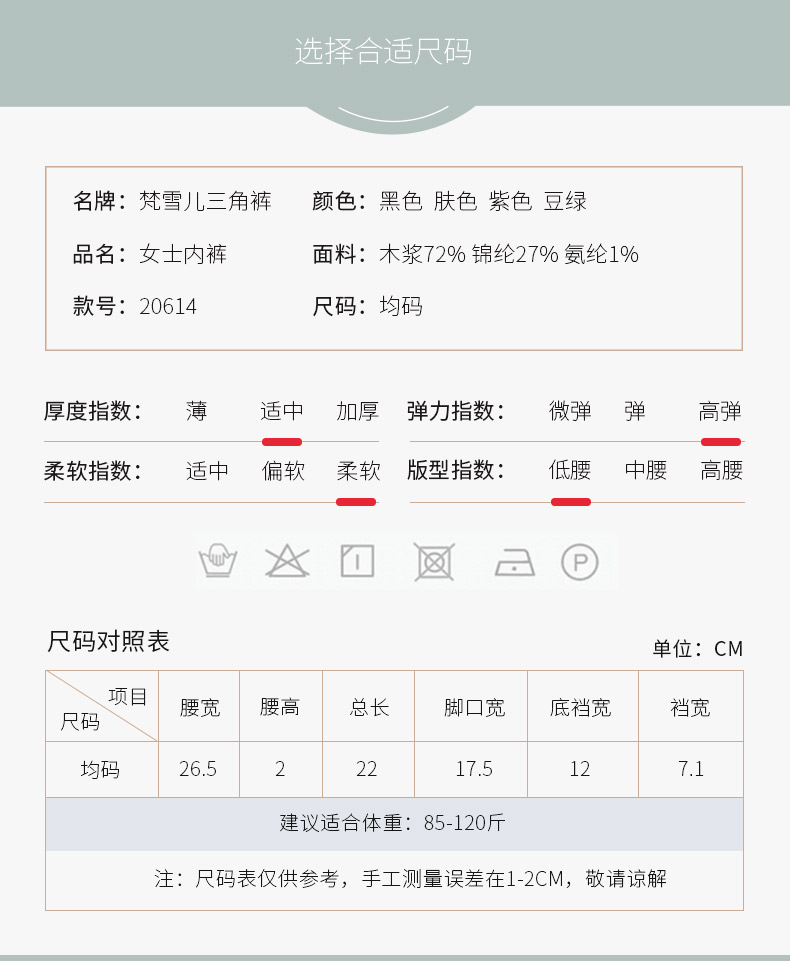The width and height of the screenshot is (790, 961).
Task: Click the fabric text 氨纶1%
Action: point(601,254)
